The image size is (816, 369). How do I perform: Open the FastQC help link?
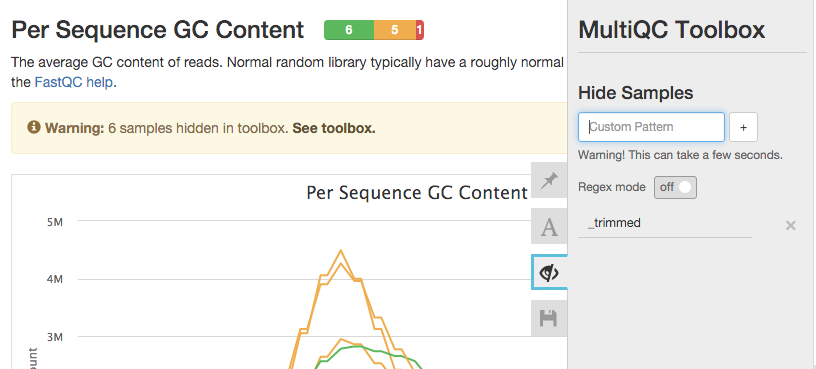pyautogui.click(x=73, y=83)
